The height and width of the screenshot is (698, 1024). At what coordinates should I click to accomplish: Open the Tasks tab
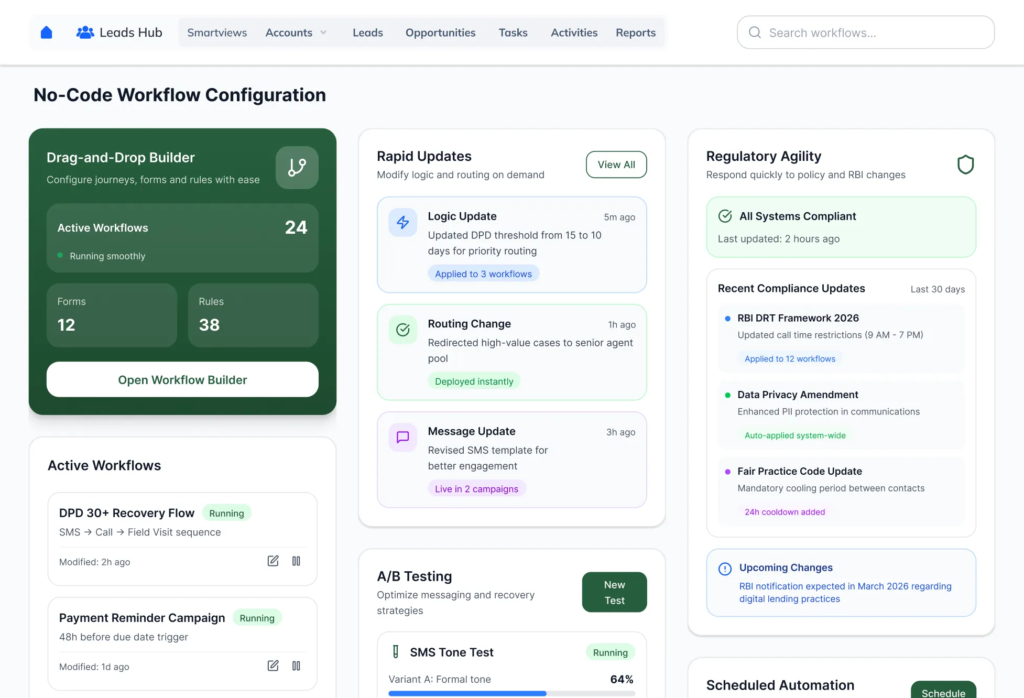[x=513, y=33]
